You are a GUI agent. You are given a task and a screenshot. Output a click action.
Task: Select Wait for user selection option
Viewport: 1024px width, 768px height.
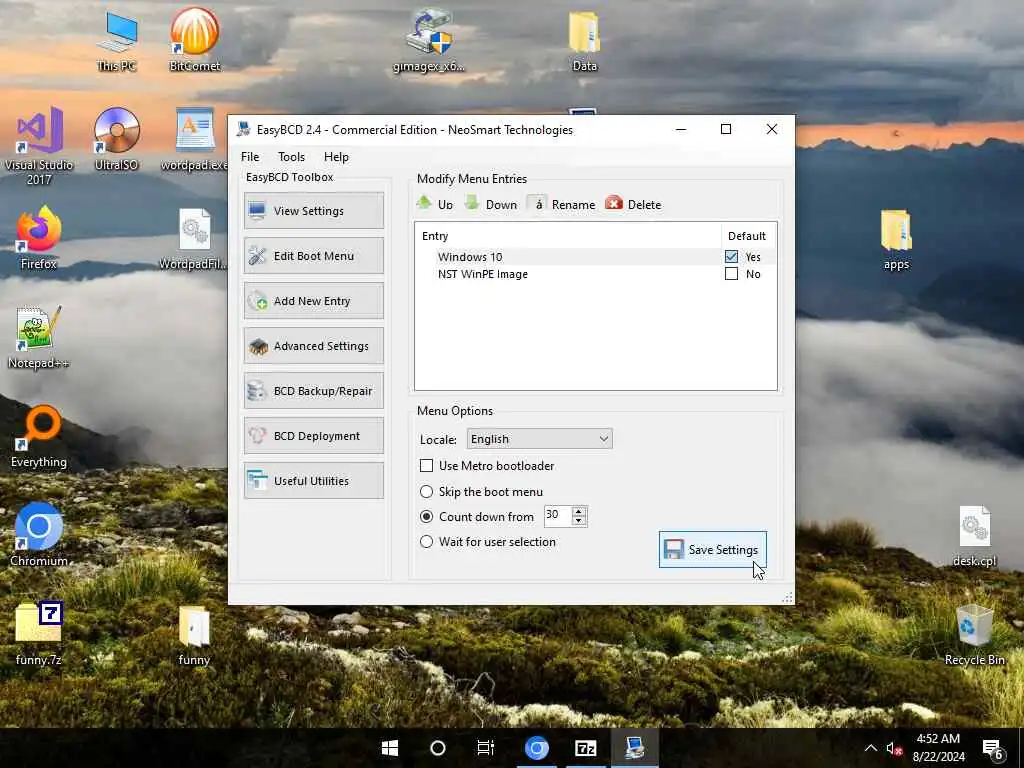tap(426, 541)
